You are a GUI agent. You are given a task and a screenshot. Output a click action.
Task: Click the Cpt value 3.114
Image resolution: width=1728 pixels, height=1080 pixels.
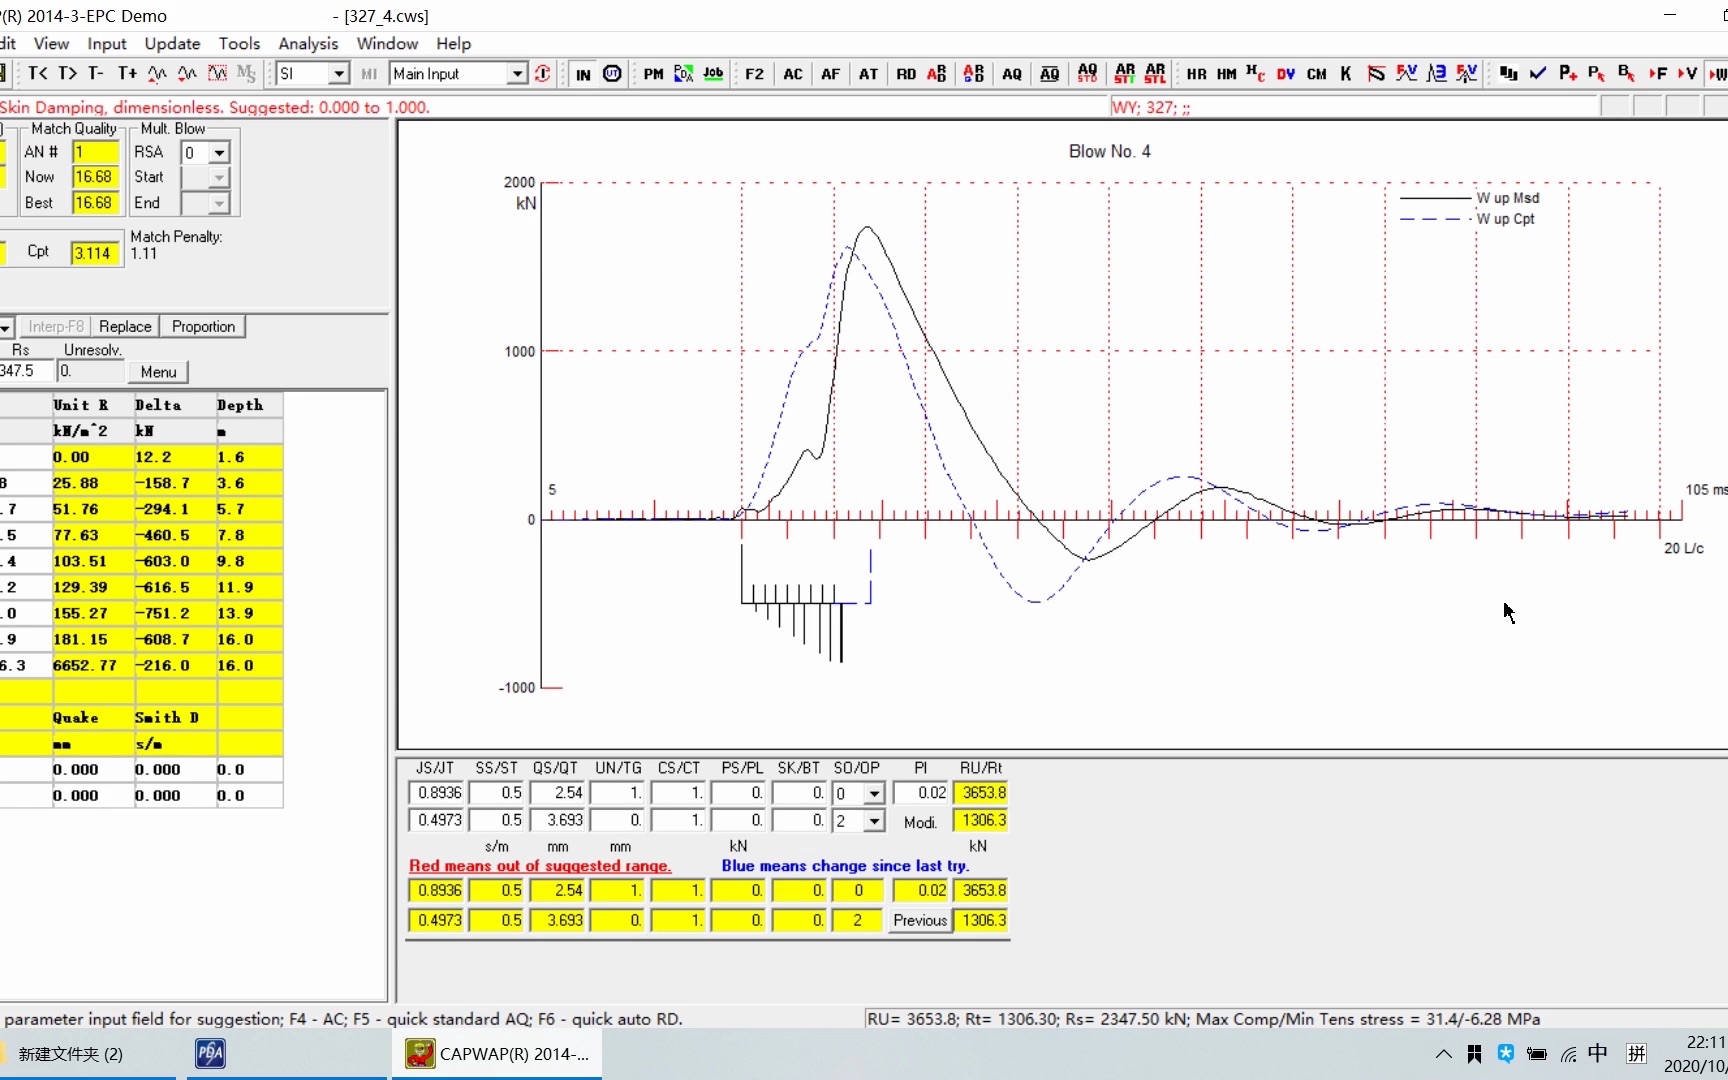click(95, 253)
